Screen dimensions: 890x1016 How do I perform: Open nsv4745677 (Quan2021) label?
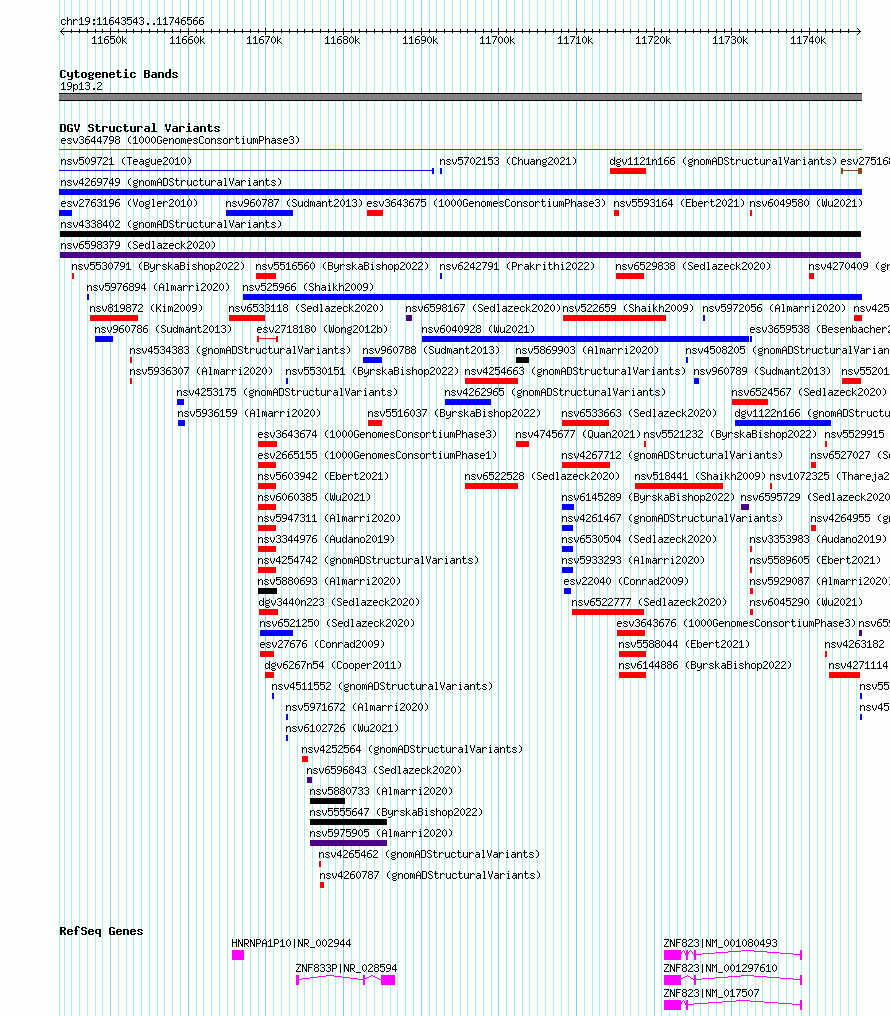pos(578,434)
